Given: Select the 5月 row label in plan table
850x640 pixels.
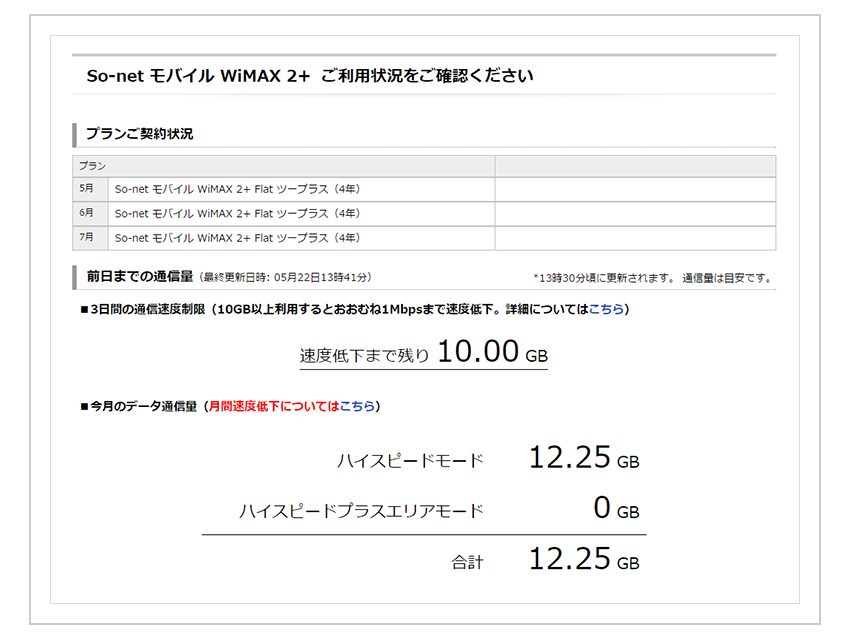Looking at the screenshot, I should [x=87, y=189].
